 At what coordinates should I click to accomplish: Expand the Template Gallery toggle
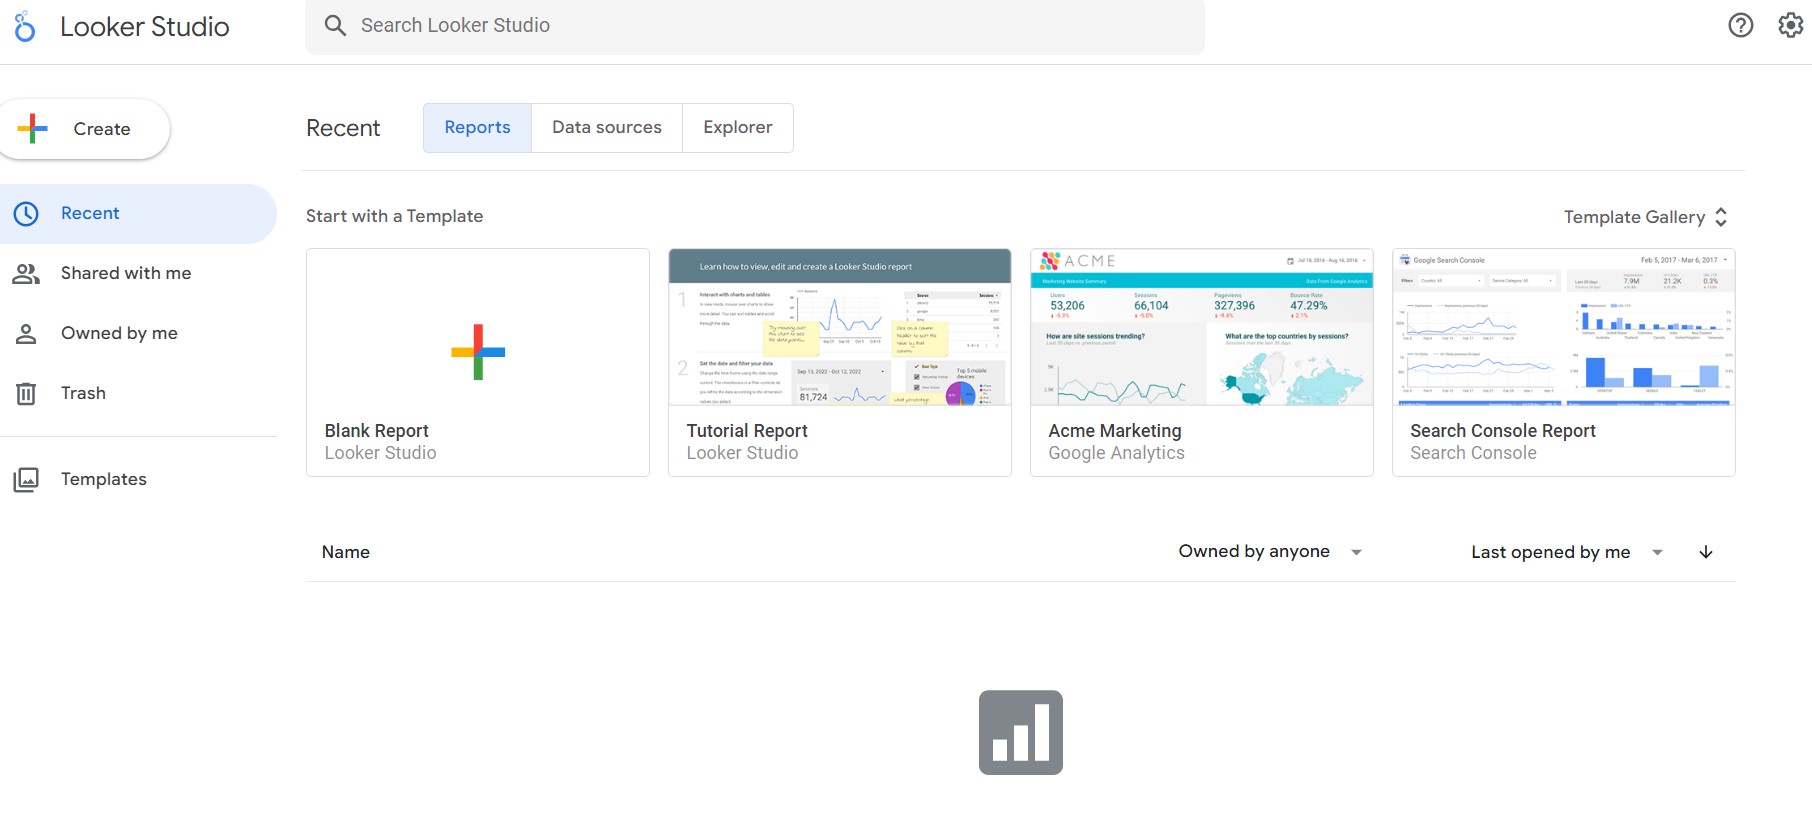[x=1646, y=217]
